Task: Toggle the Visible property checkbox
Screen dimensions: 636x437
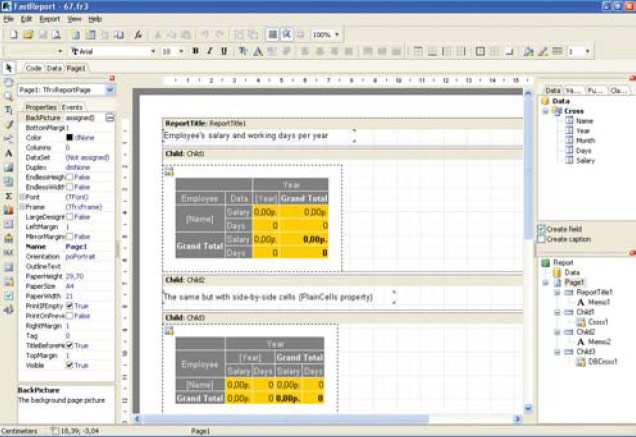Action: [69, 366]
